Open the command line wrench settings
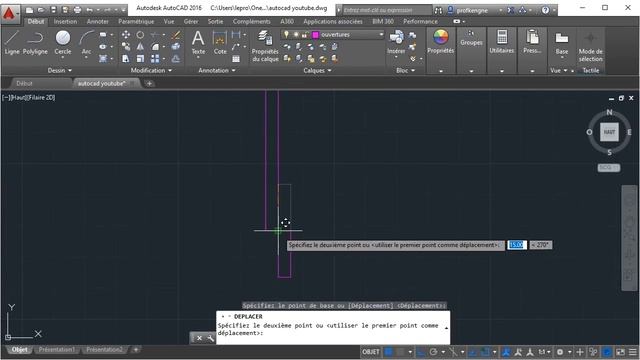Image resolution: width=640 pixels, height=360 pixels. click(x=211, y=338)
